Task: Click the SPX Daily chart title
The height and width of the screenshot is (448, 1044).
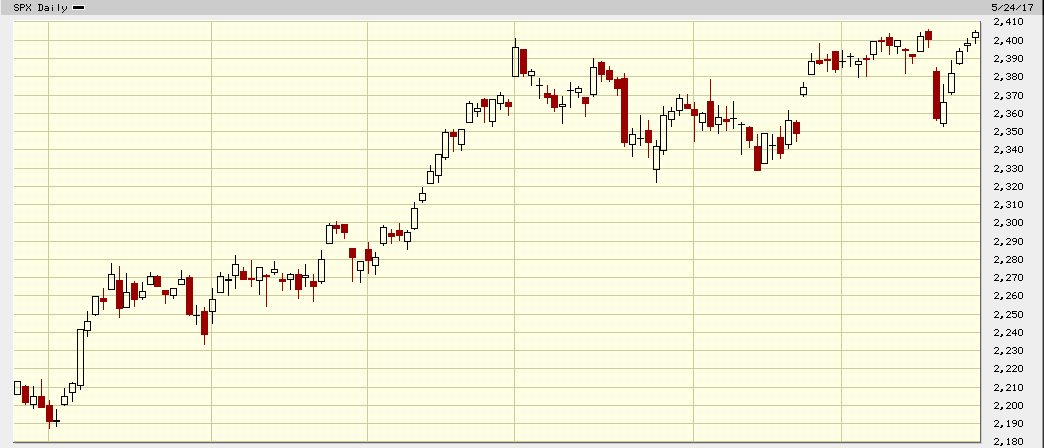Action: 41,7
